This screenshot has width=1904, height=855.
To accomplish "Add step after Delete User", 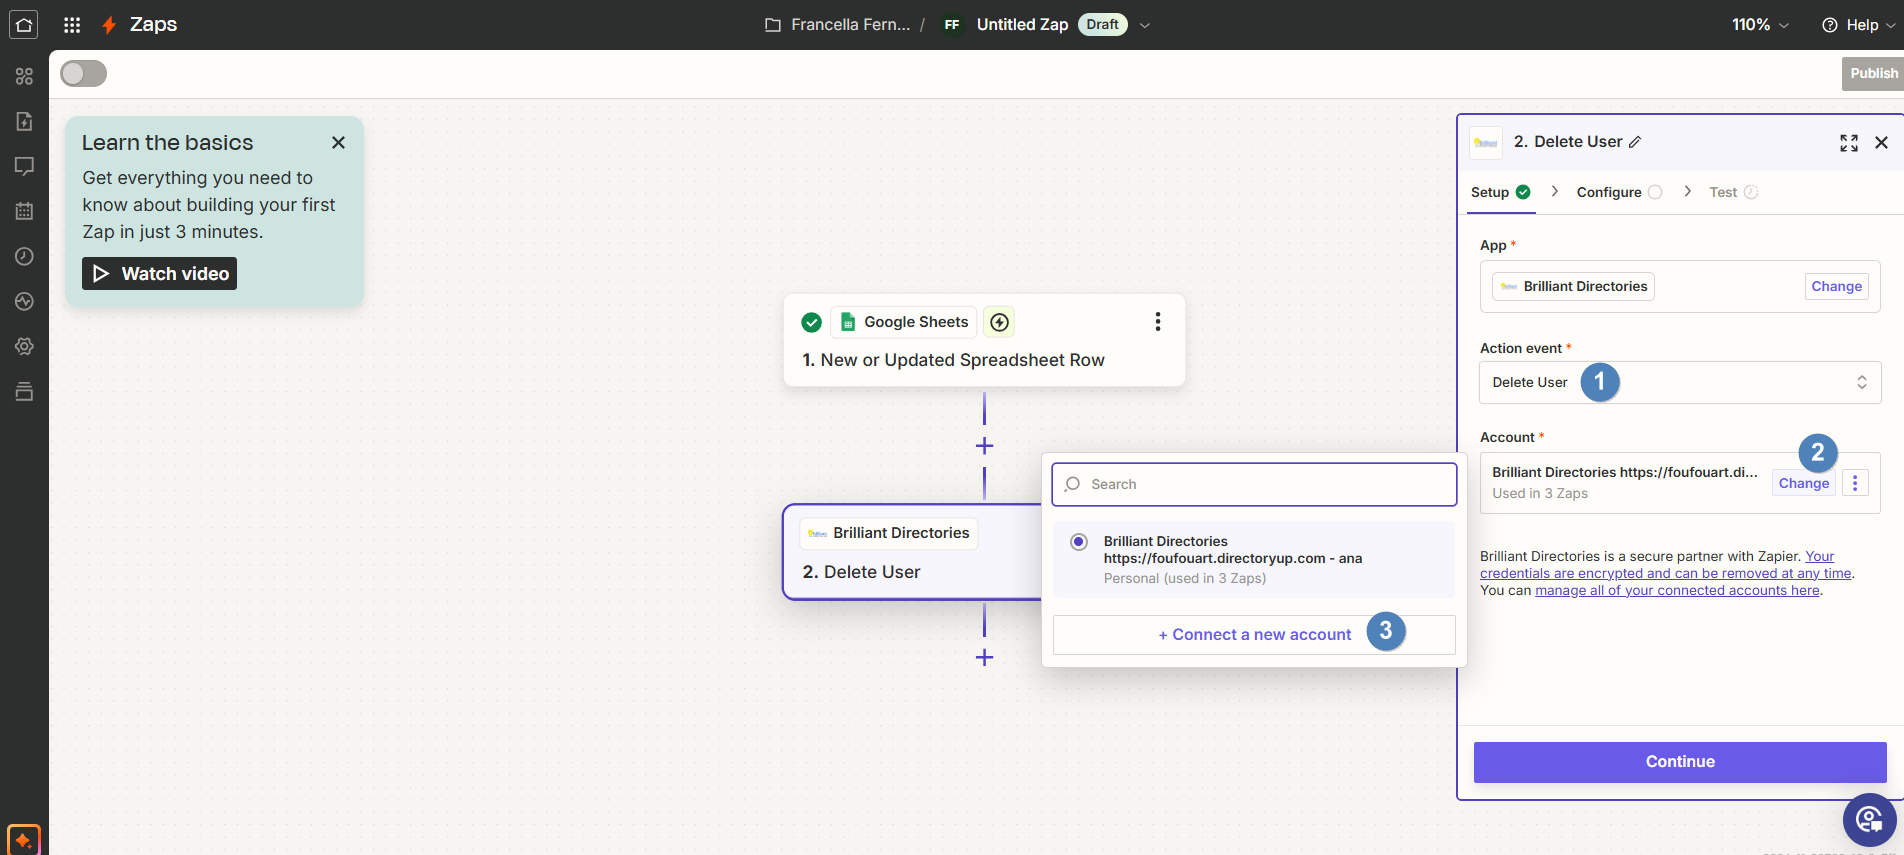I will tap(984, 657).
